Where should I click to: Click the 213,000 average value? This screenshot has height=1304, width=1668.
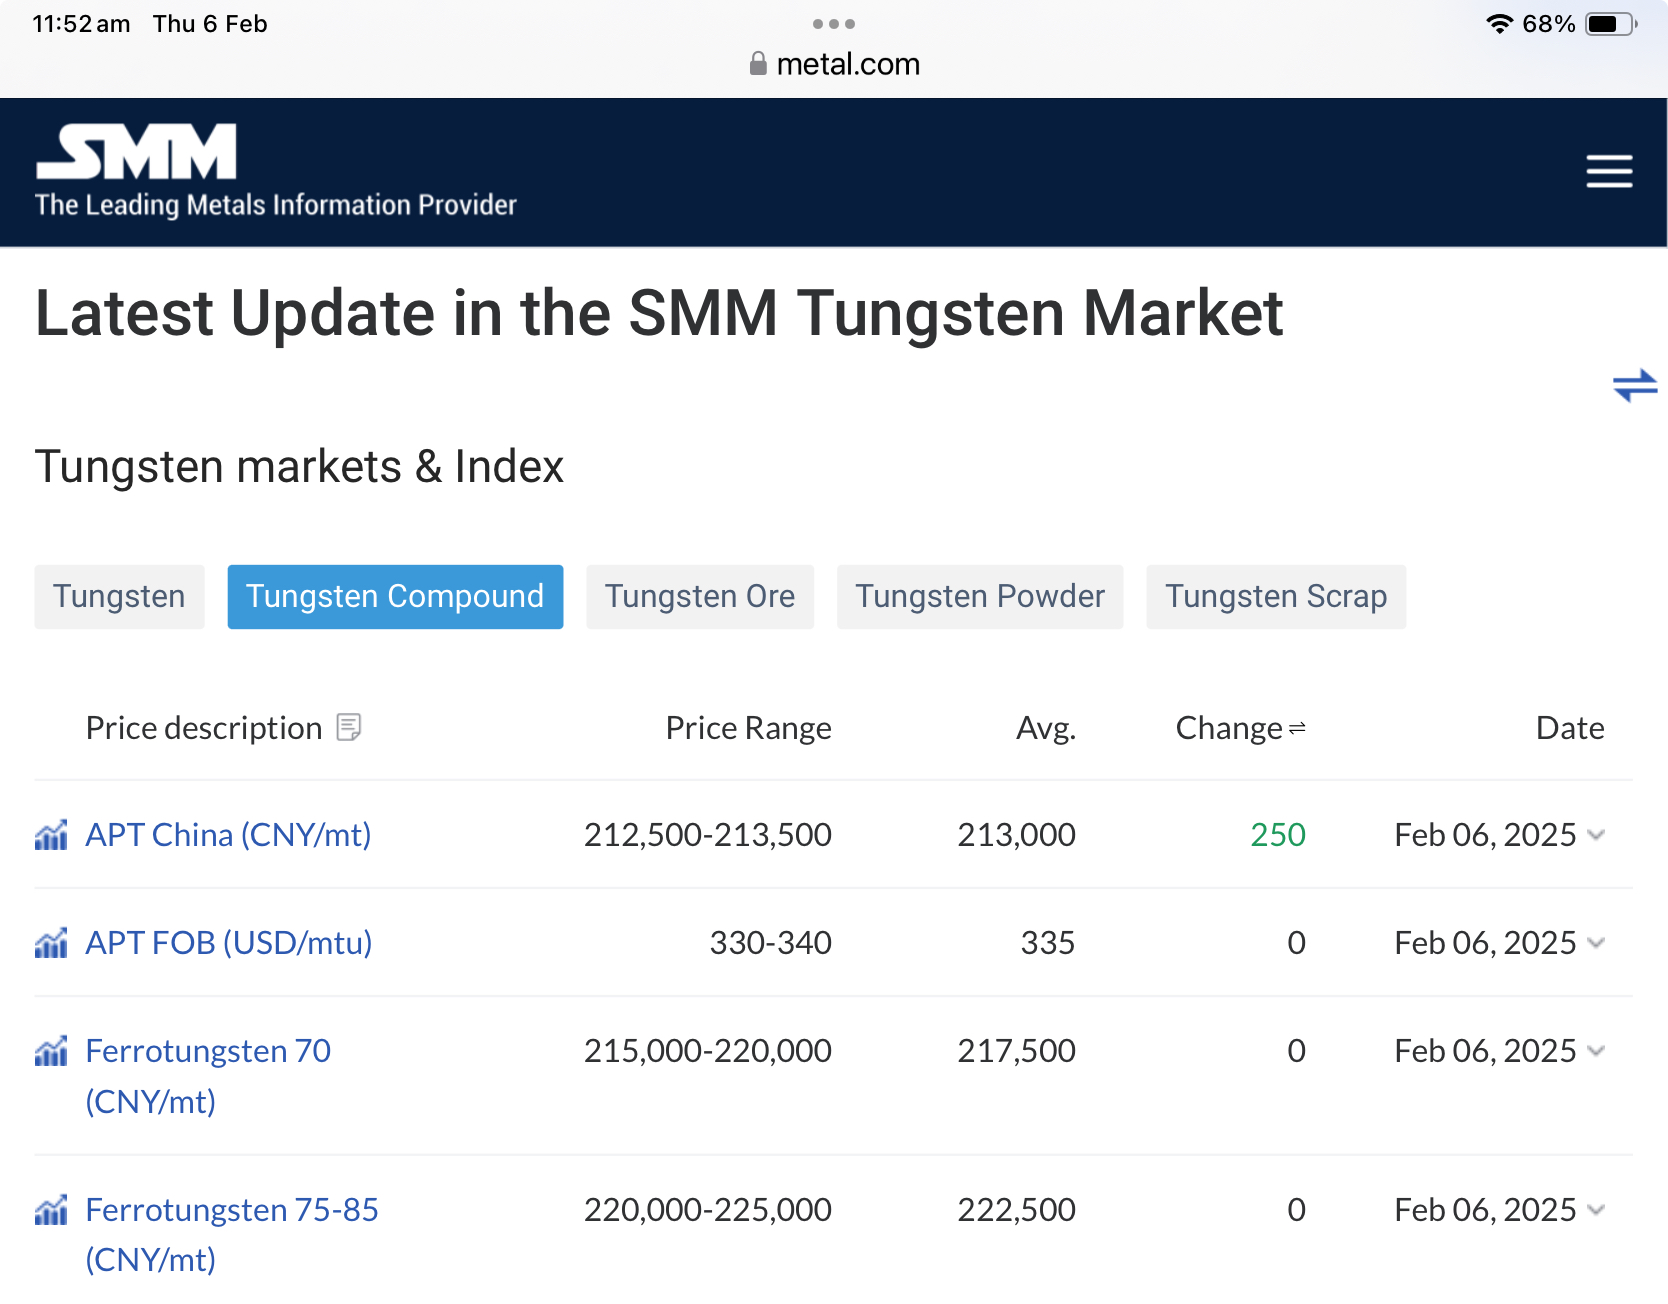[x=1017, y=835]
